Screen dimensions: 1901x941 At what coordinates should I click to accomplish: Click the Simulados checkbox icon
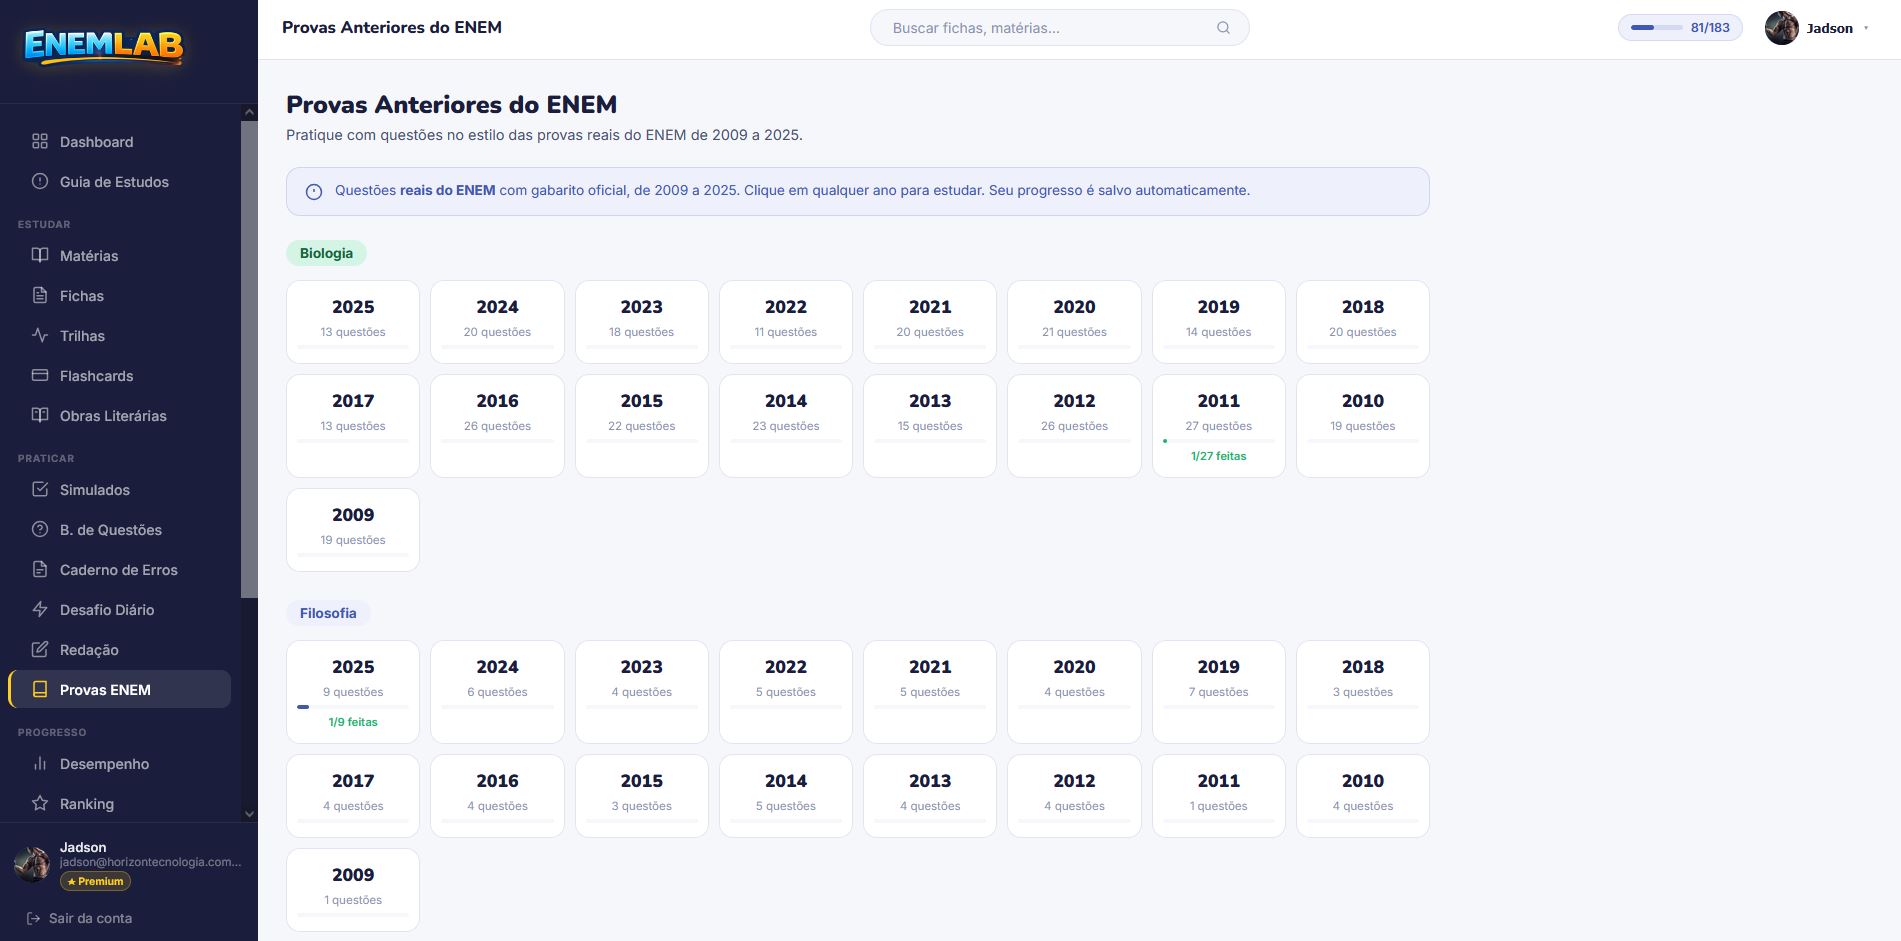(x=40, y=489)
